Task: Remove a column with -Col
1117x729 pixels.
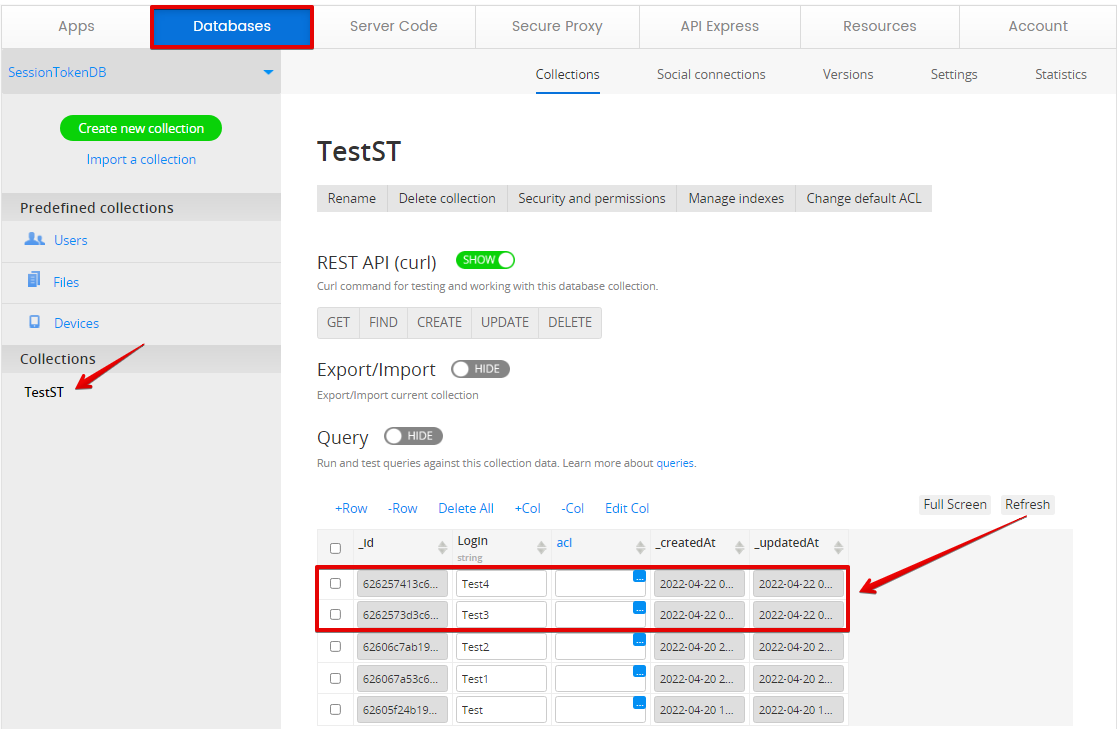Action: click(573, 508)
